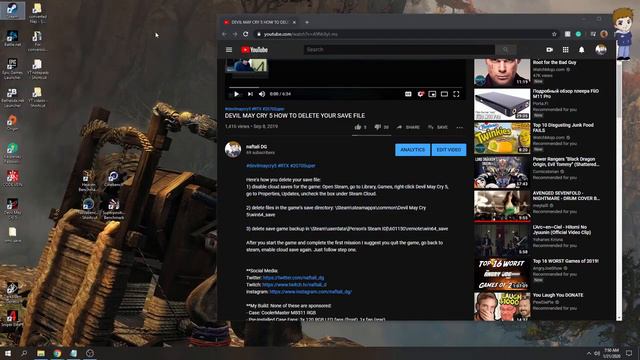Select the Origin desktop icon
Screen dimensions: 640x360
pos(12,123)
